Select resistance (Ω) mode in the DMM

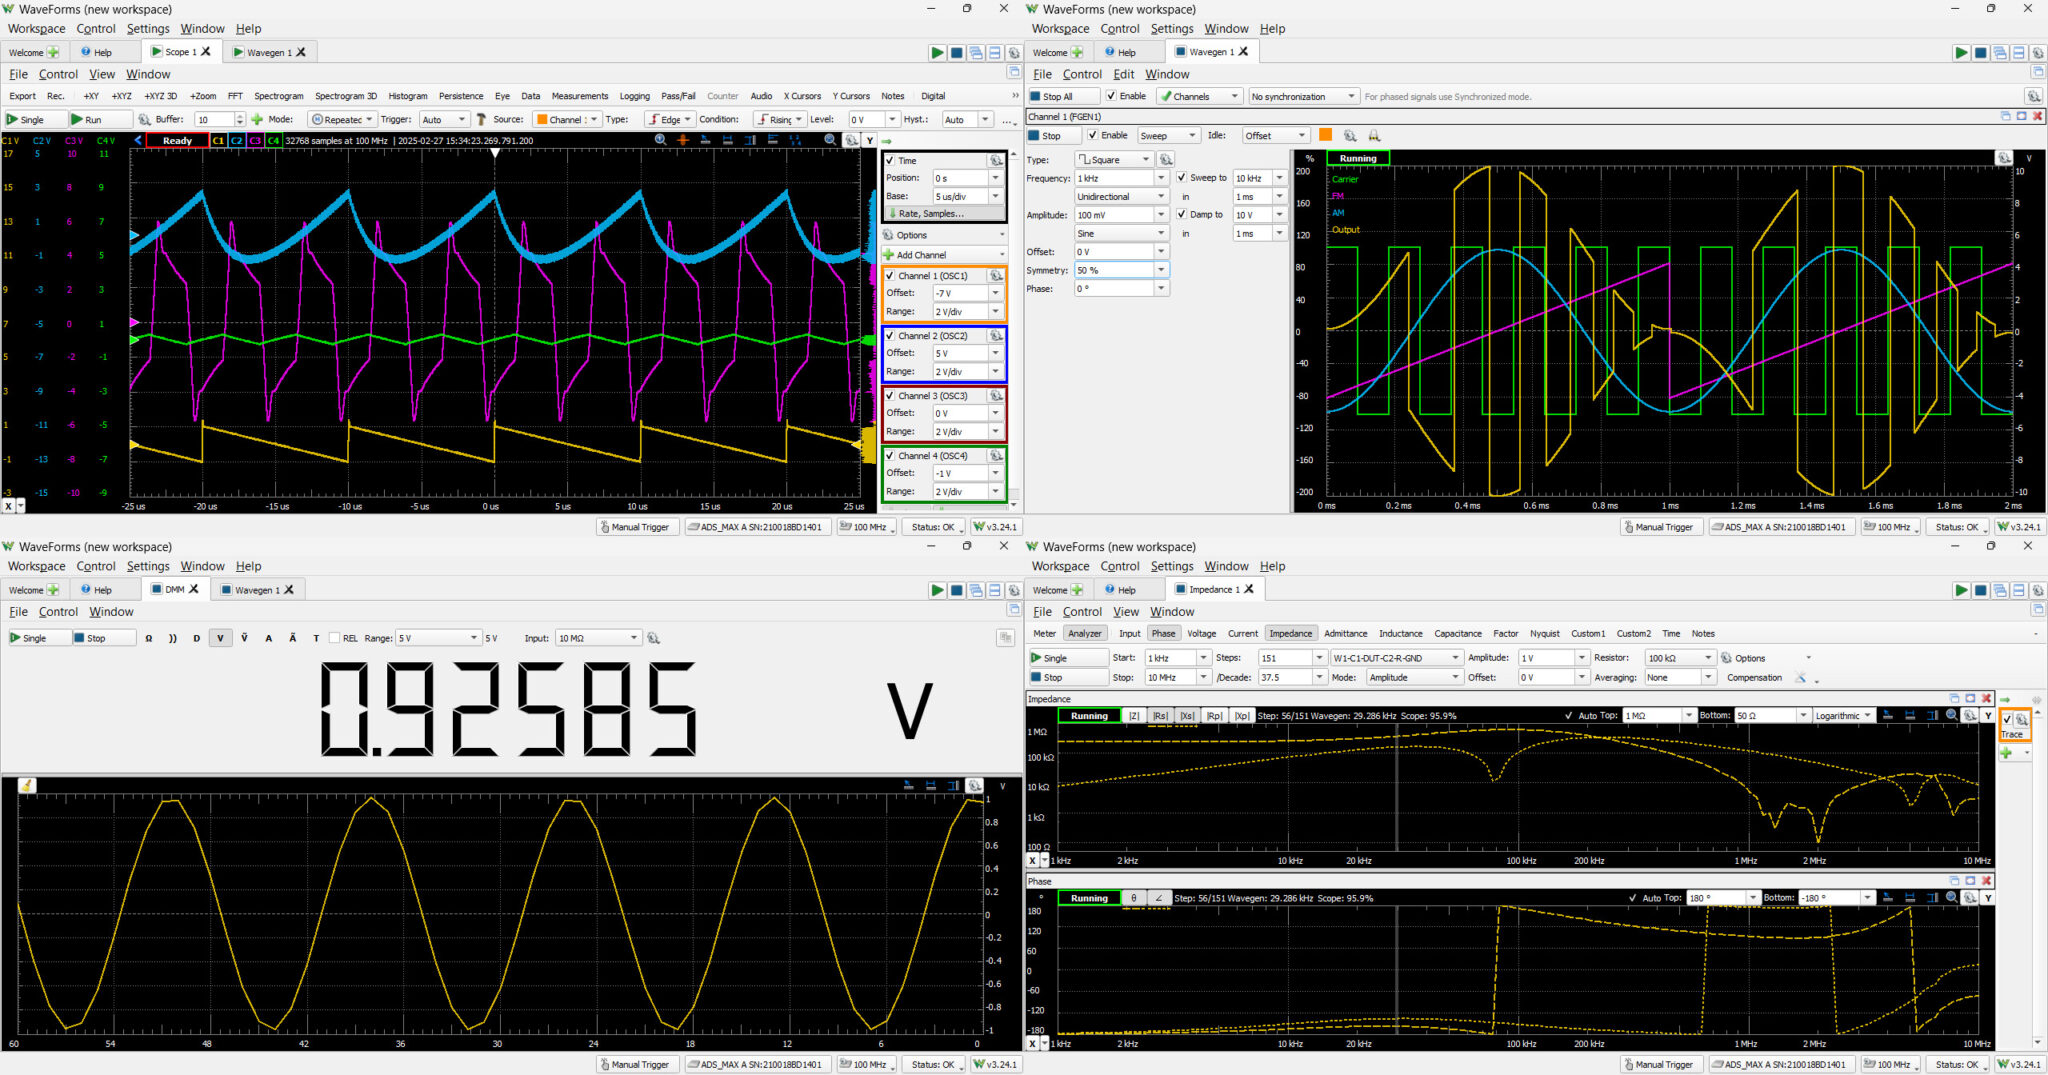(x=149, y=638)
